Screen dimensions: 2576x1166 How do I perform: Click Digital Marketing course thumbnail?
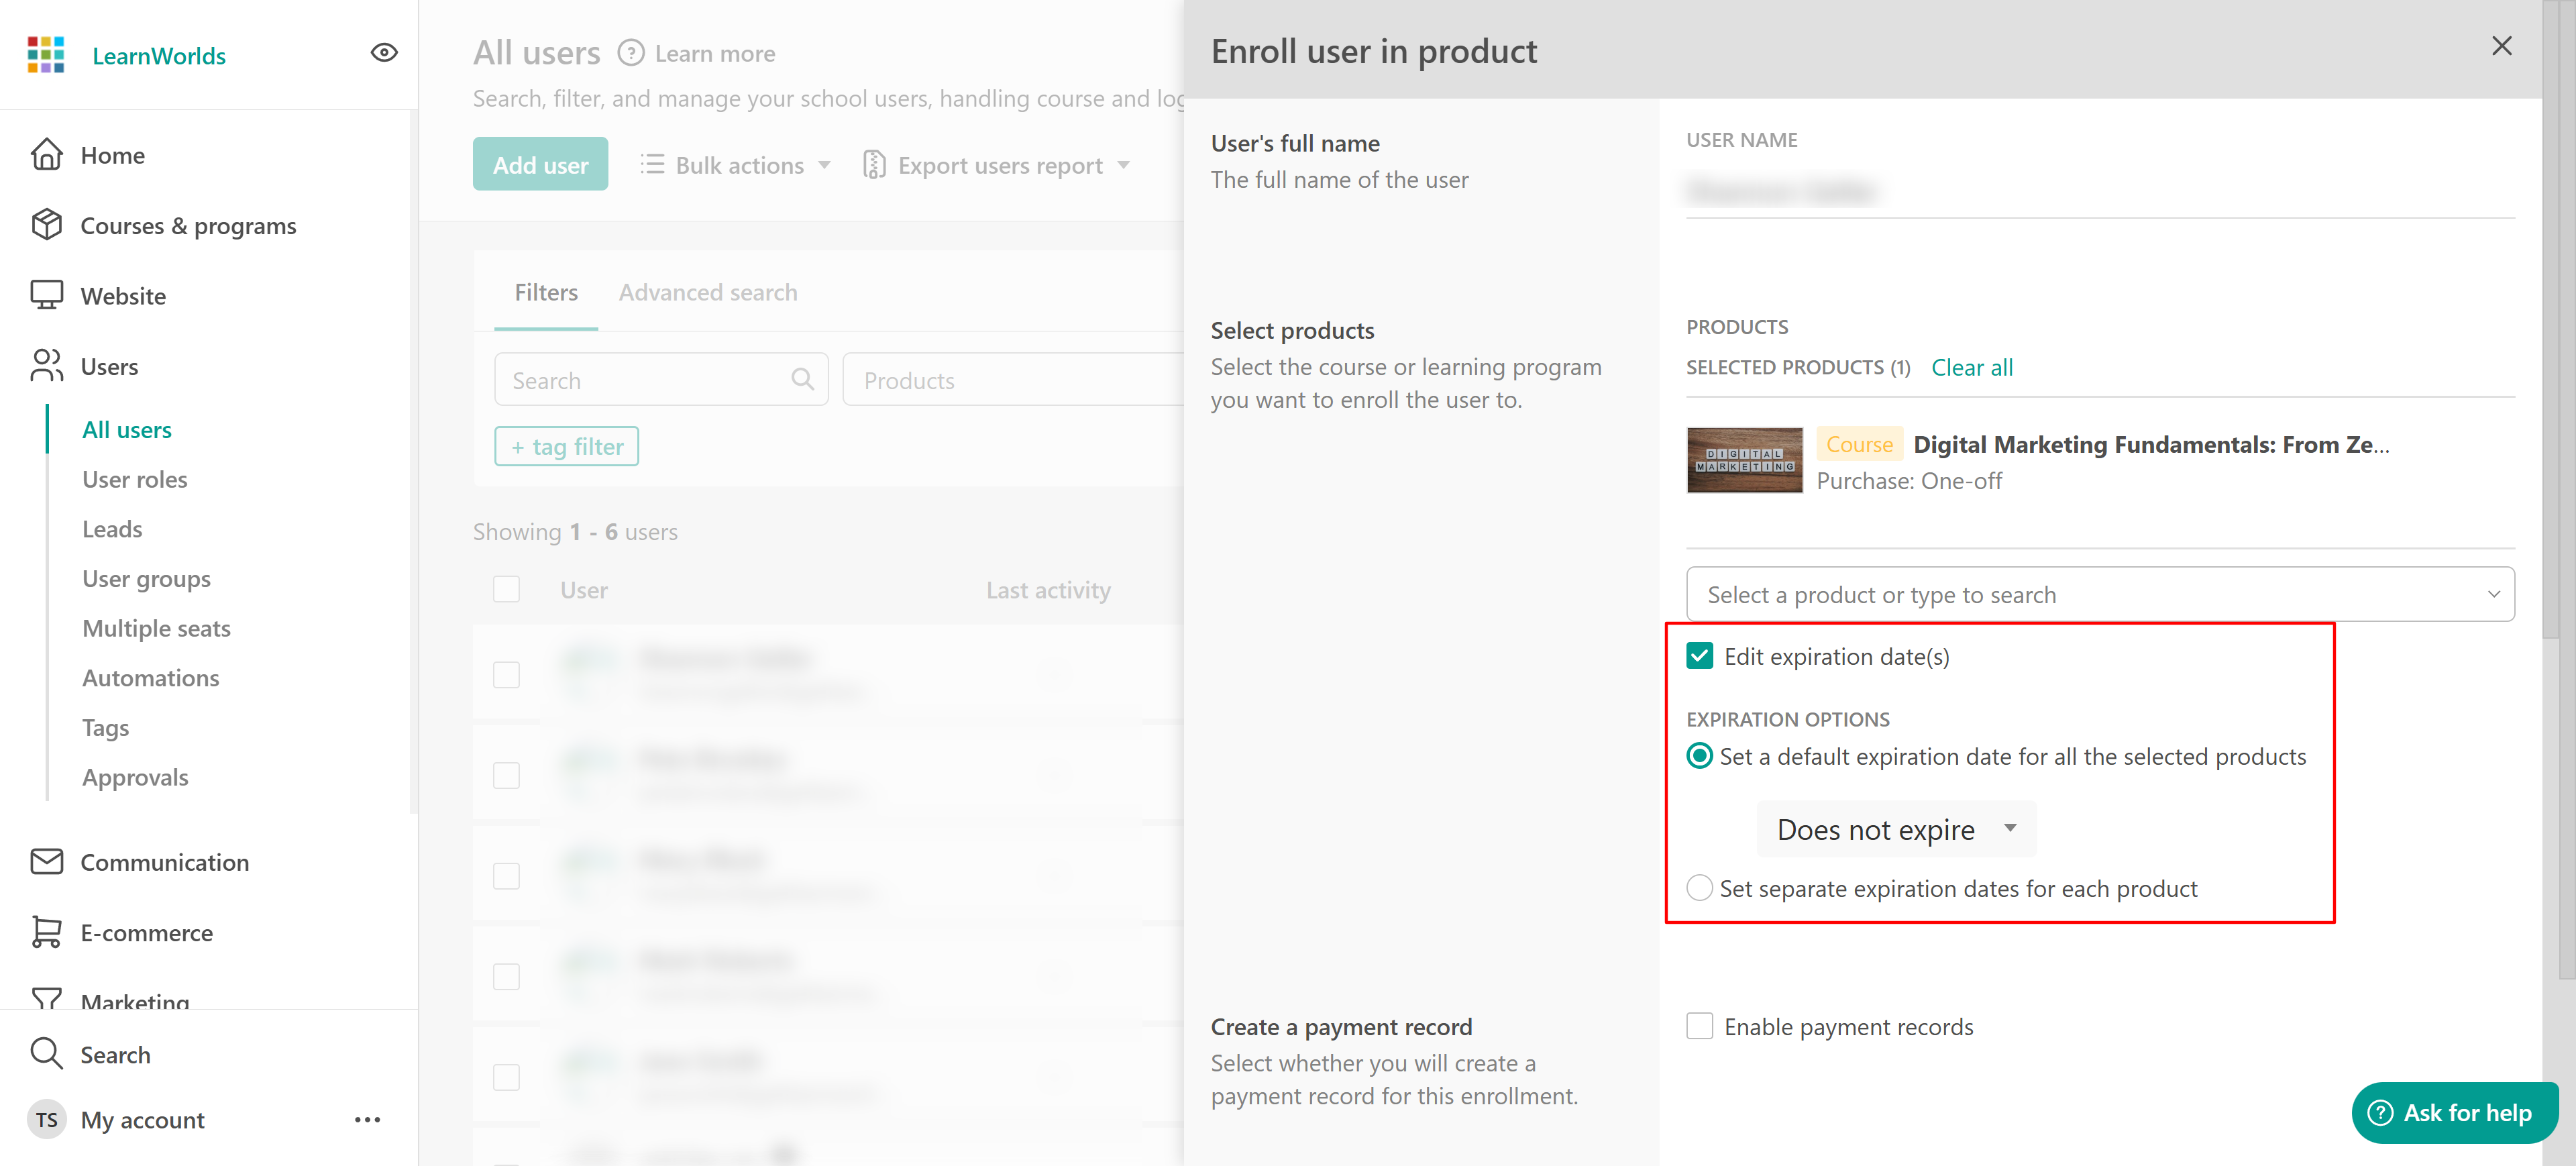tap(1744, 460)
